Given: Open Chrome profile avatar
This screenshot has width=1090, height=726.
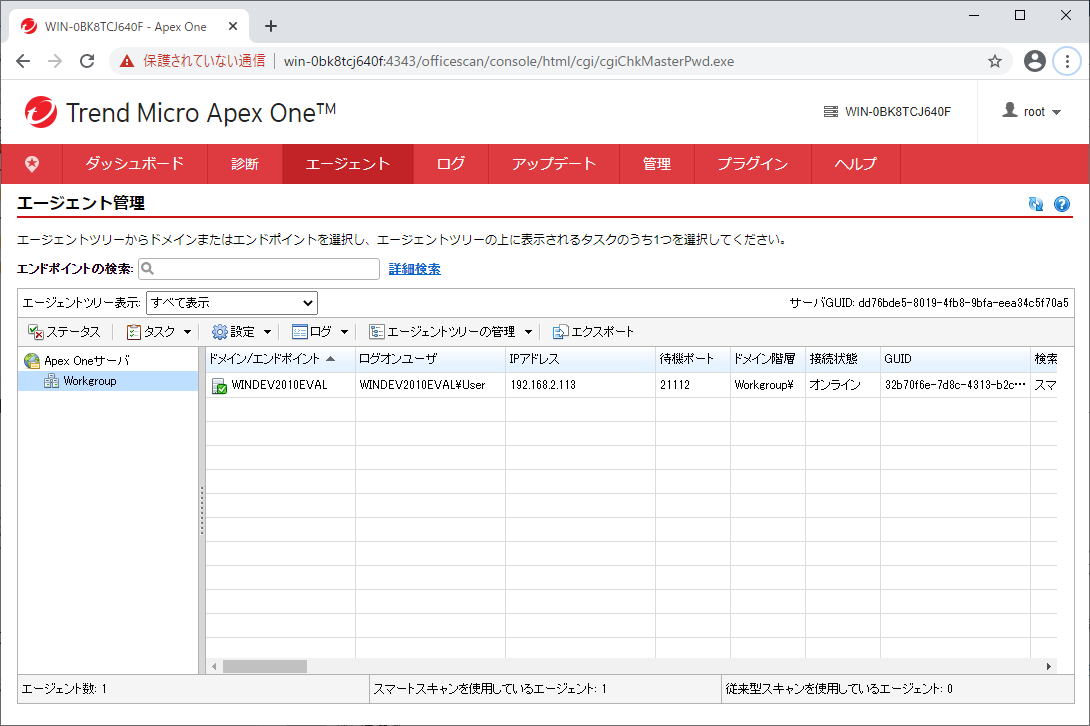Looking at the screenshot, I should (x=1034, y=61).
